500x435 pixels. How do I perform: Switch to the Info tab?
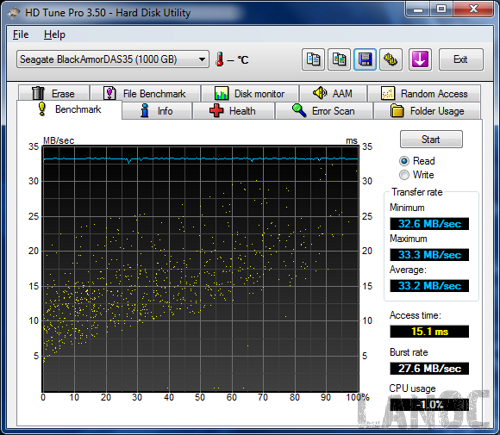[157, 111]
